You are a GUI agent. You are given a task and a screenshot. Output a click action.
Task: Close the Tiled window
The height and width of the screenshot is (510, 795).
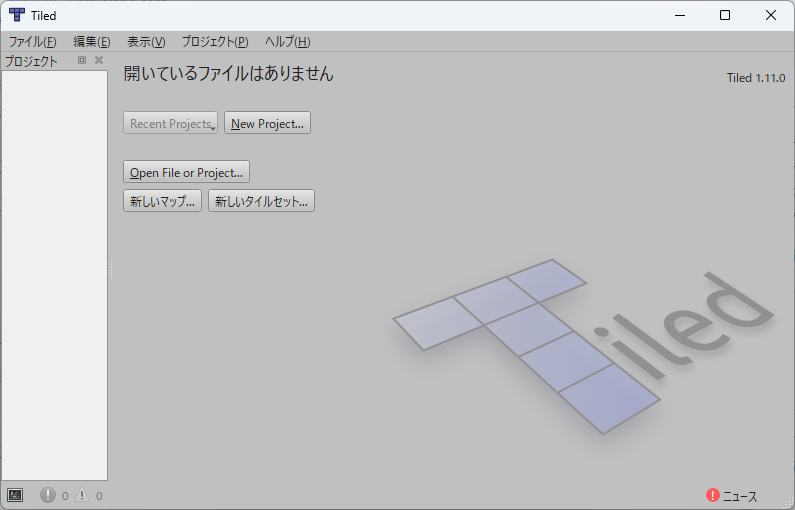pyautogui.click(x=771, y=15)
